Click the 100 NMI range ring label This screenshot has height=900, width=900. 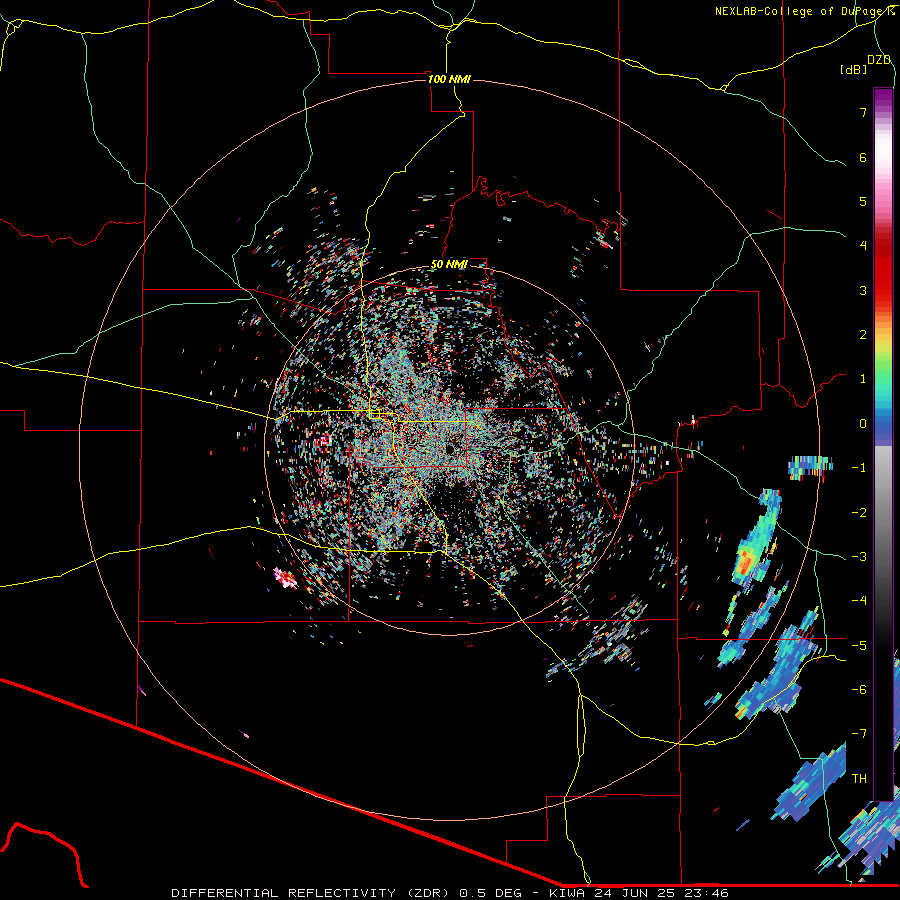pos(449,79)
